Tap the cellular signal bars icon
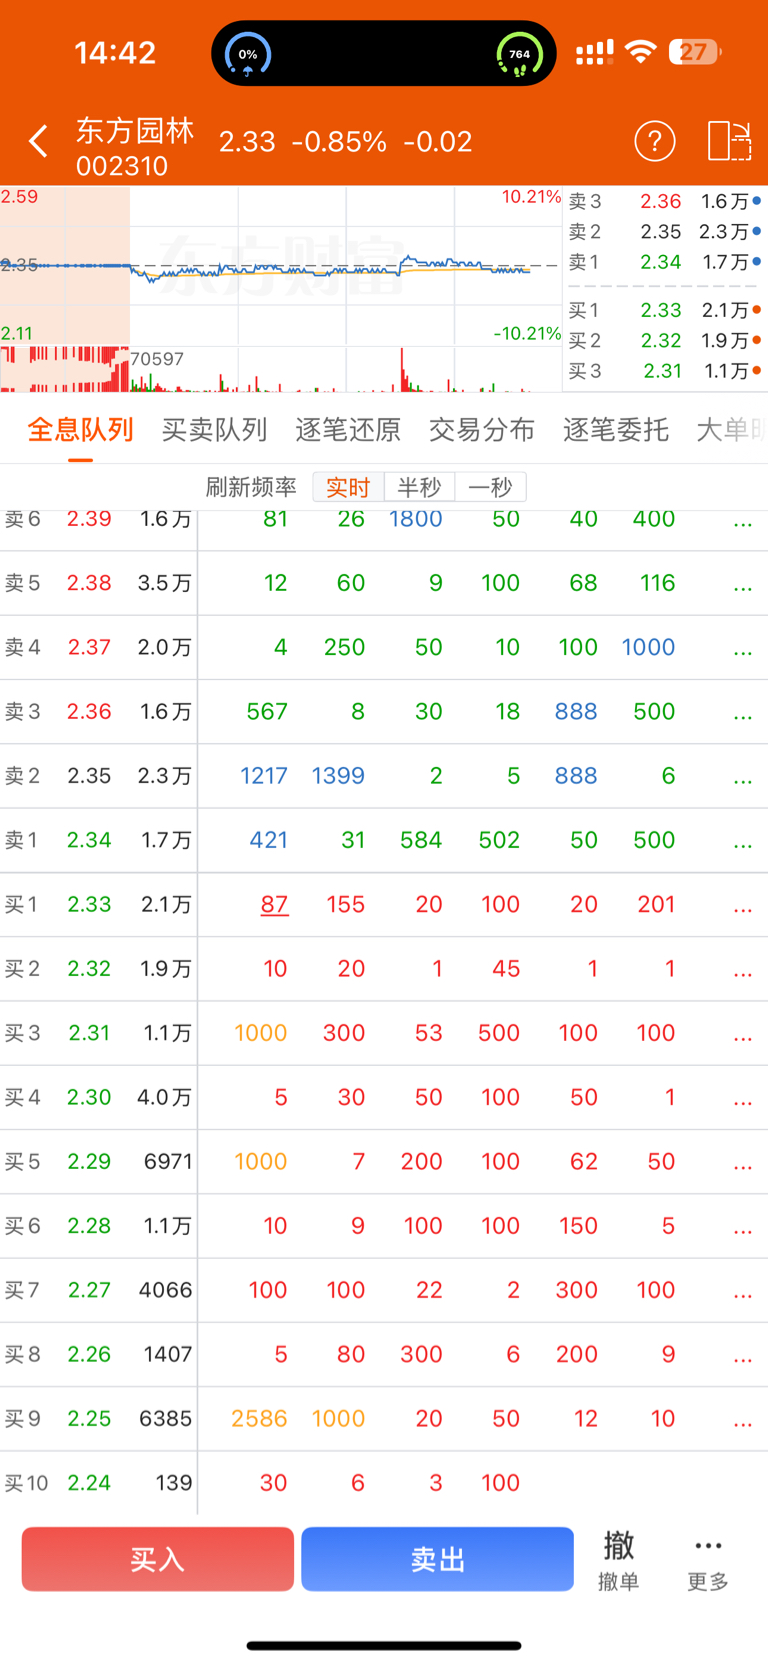768x1665 pixels. (595, 52)
